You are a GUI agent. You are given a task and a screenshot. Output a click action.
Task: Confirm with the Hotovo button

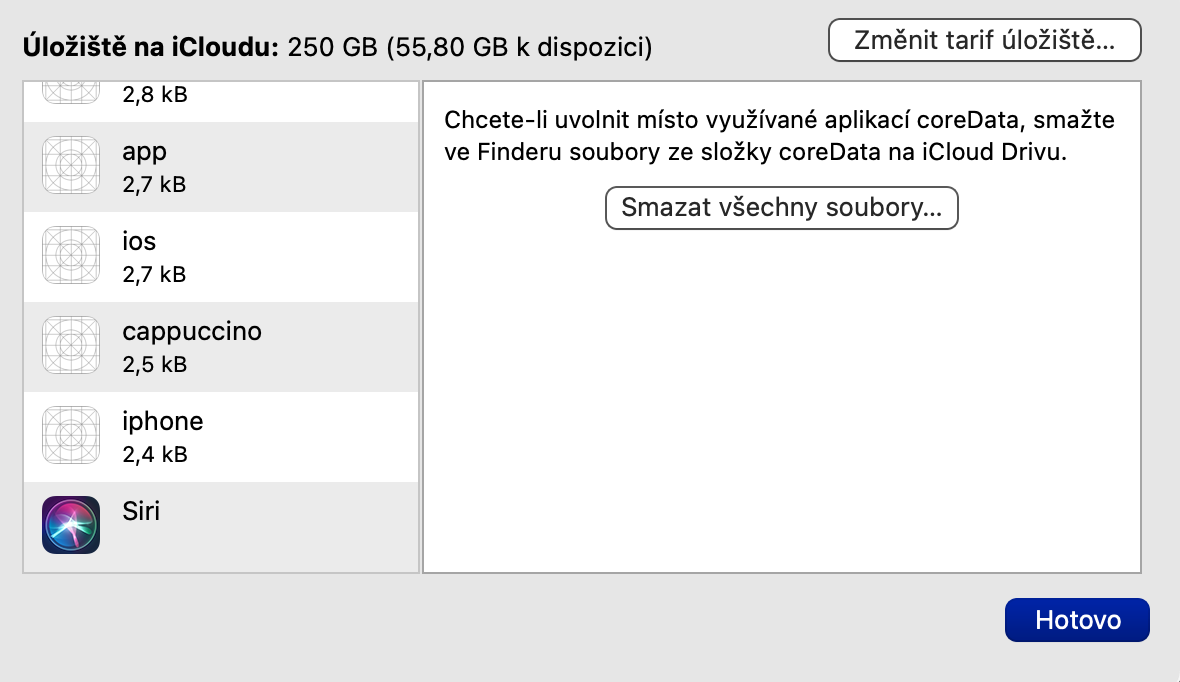tap(1077, 620)
